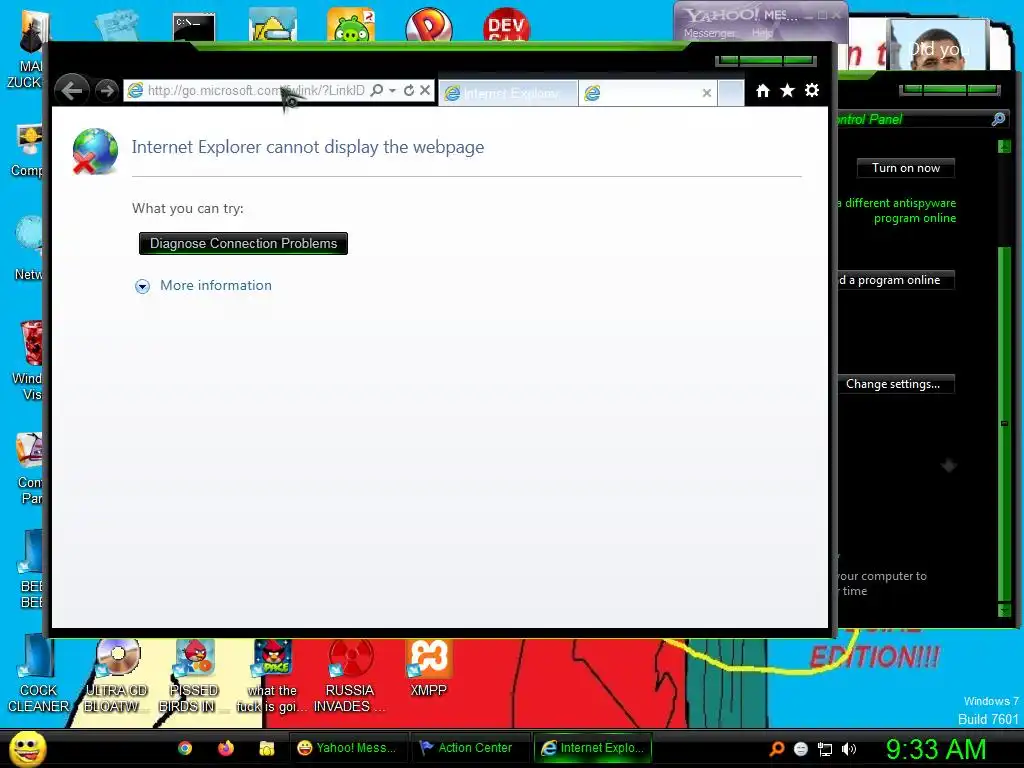This screenshot has width=1024, height=768.
Task: Go back using the Internet Explorer back arrow
Action: (x=72, y=90)
